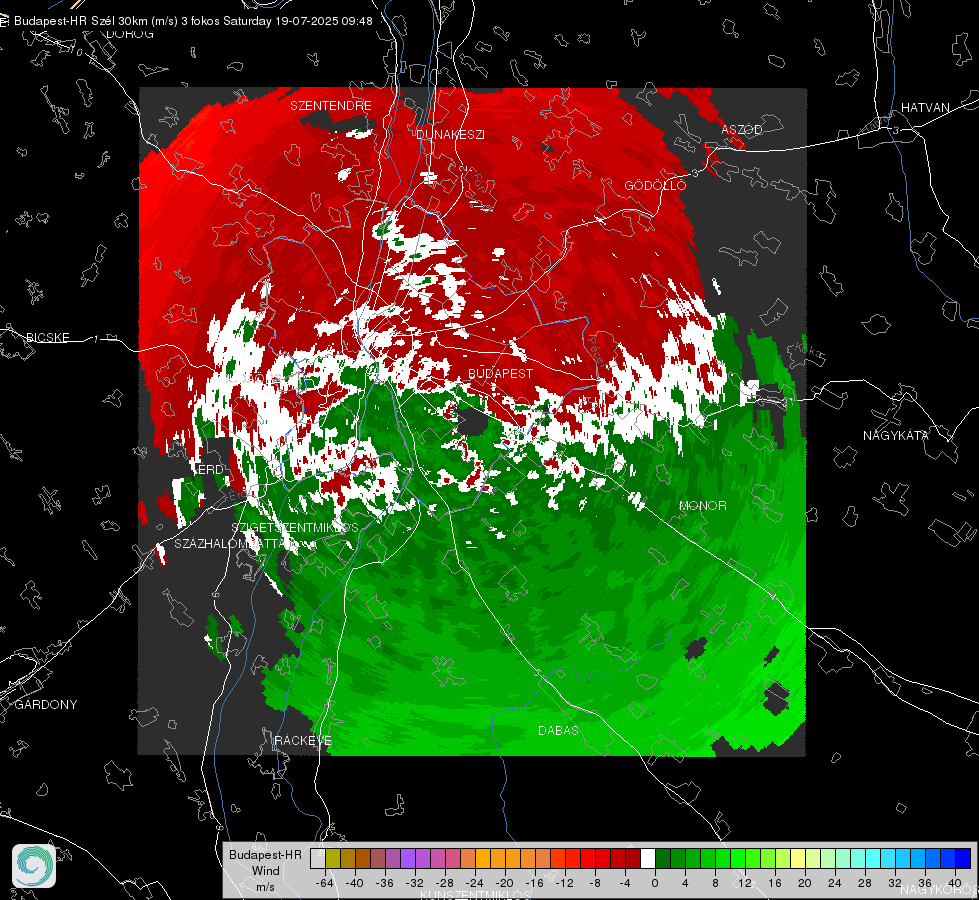Click the 0 value on the legend scale
Viewport: 979px width, 900px height.
pos(655,883)
